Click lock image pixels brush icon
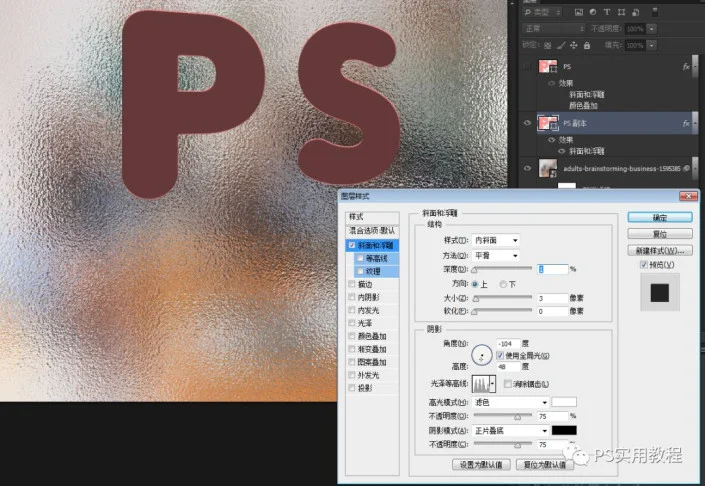The image size is (705, 486). coord(561,45)
